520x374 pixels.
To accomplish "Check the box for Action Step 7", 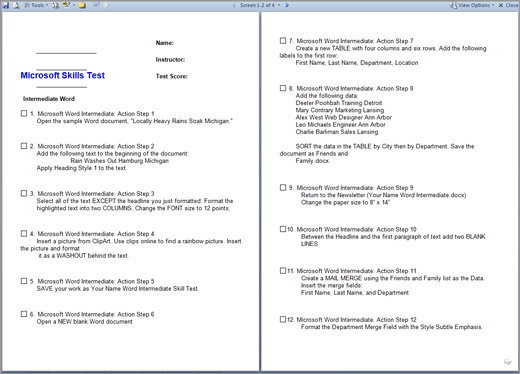I will tap(283, 41).
